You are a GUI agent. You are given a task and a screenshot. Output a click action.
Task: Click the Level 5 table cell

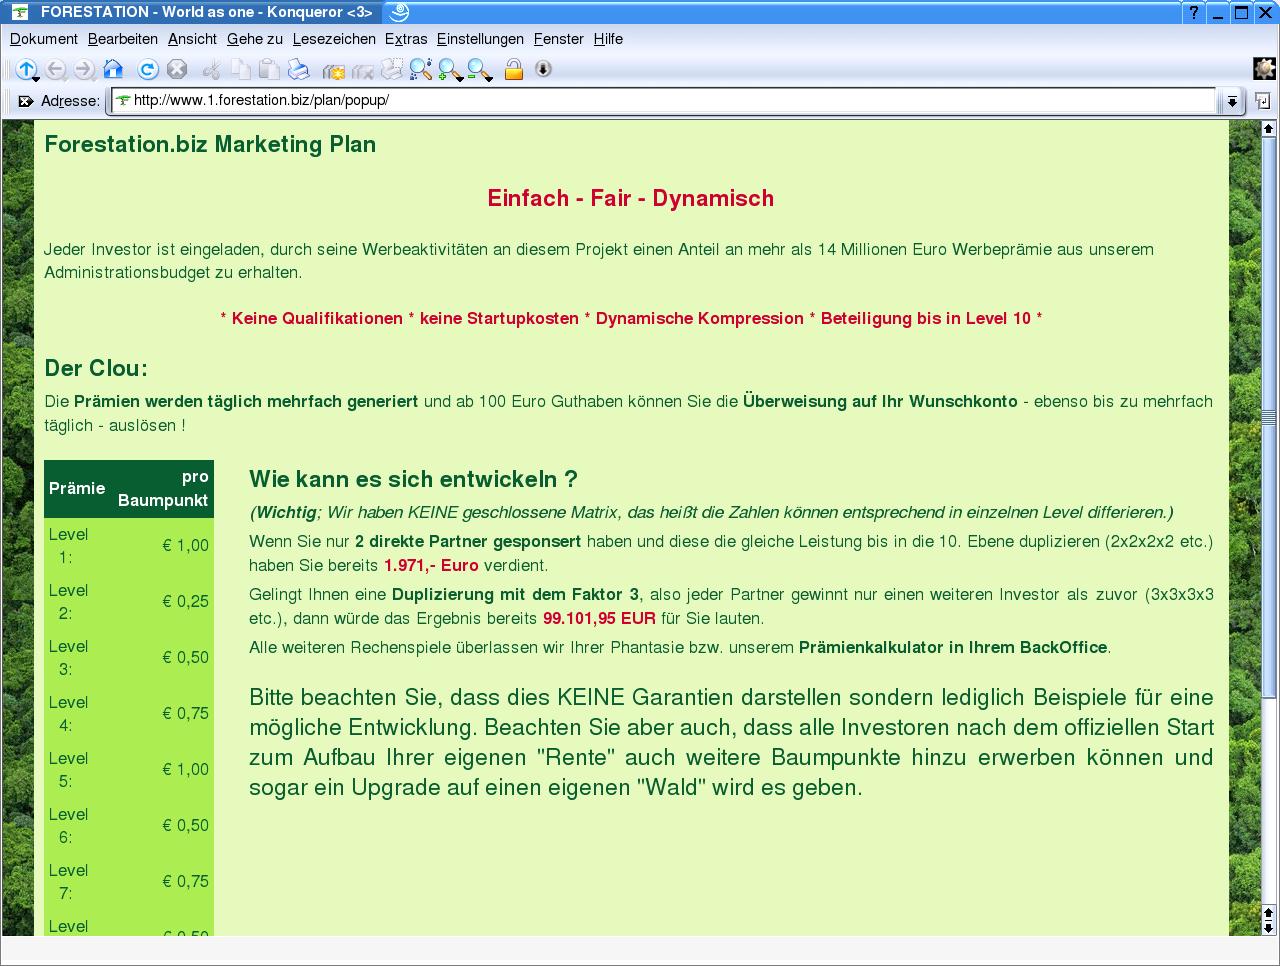click(69, 769)
